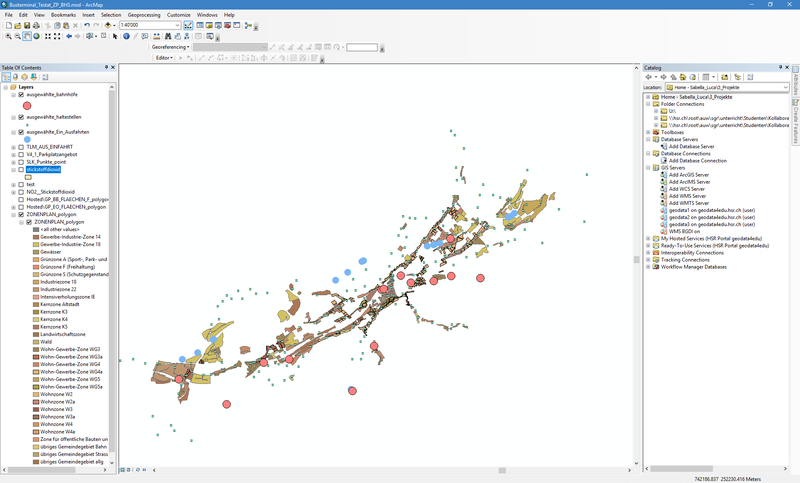
Task: Enable the TLM_AUS_EINFAHRT layer checkbox
Action: point(21,147)
